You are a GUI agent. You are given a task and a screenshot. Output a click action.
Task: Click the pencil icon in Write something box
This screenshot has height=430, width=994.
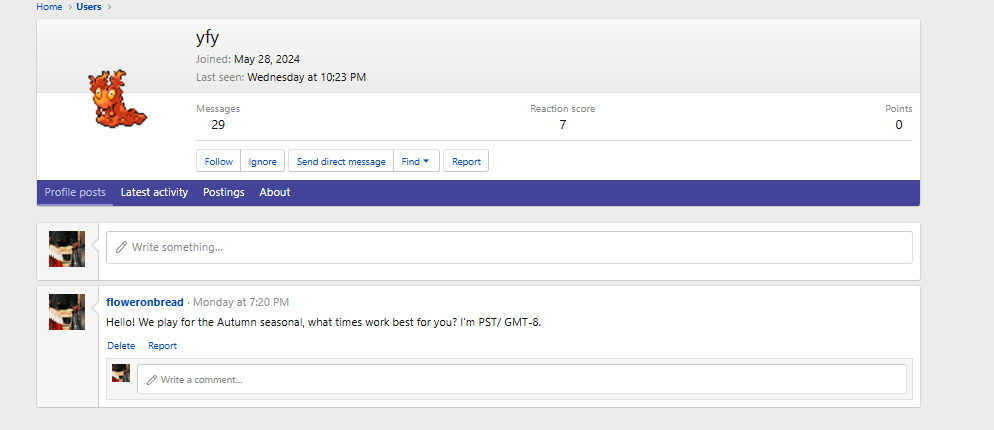pyautogui.click(x=122, y=247)
